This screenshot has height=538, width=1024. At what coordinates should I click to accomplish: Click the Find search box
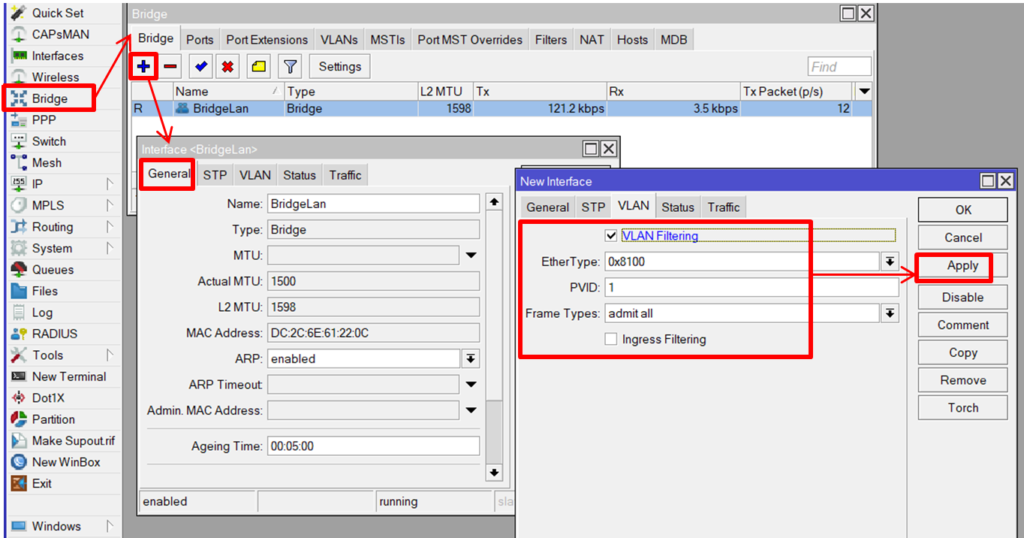click(838, 67)
